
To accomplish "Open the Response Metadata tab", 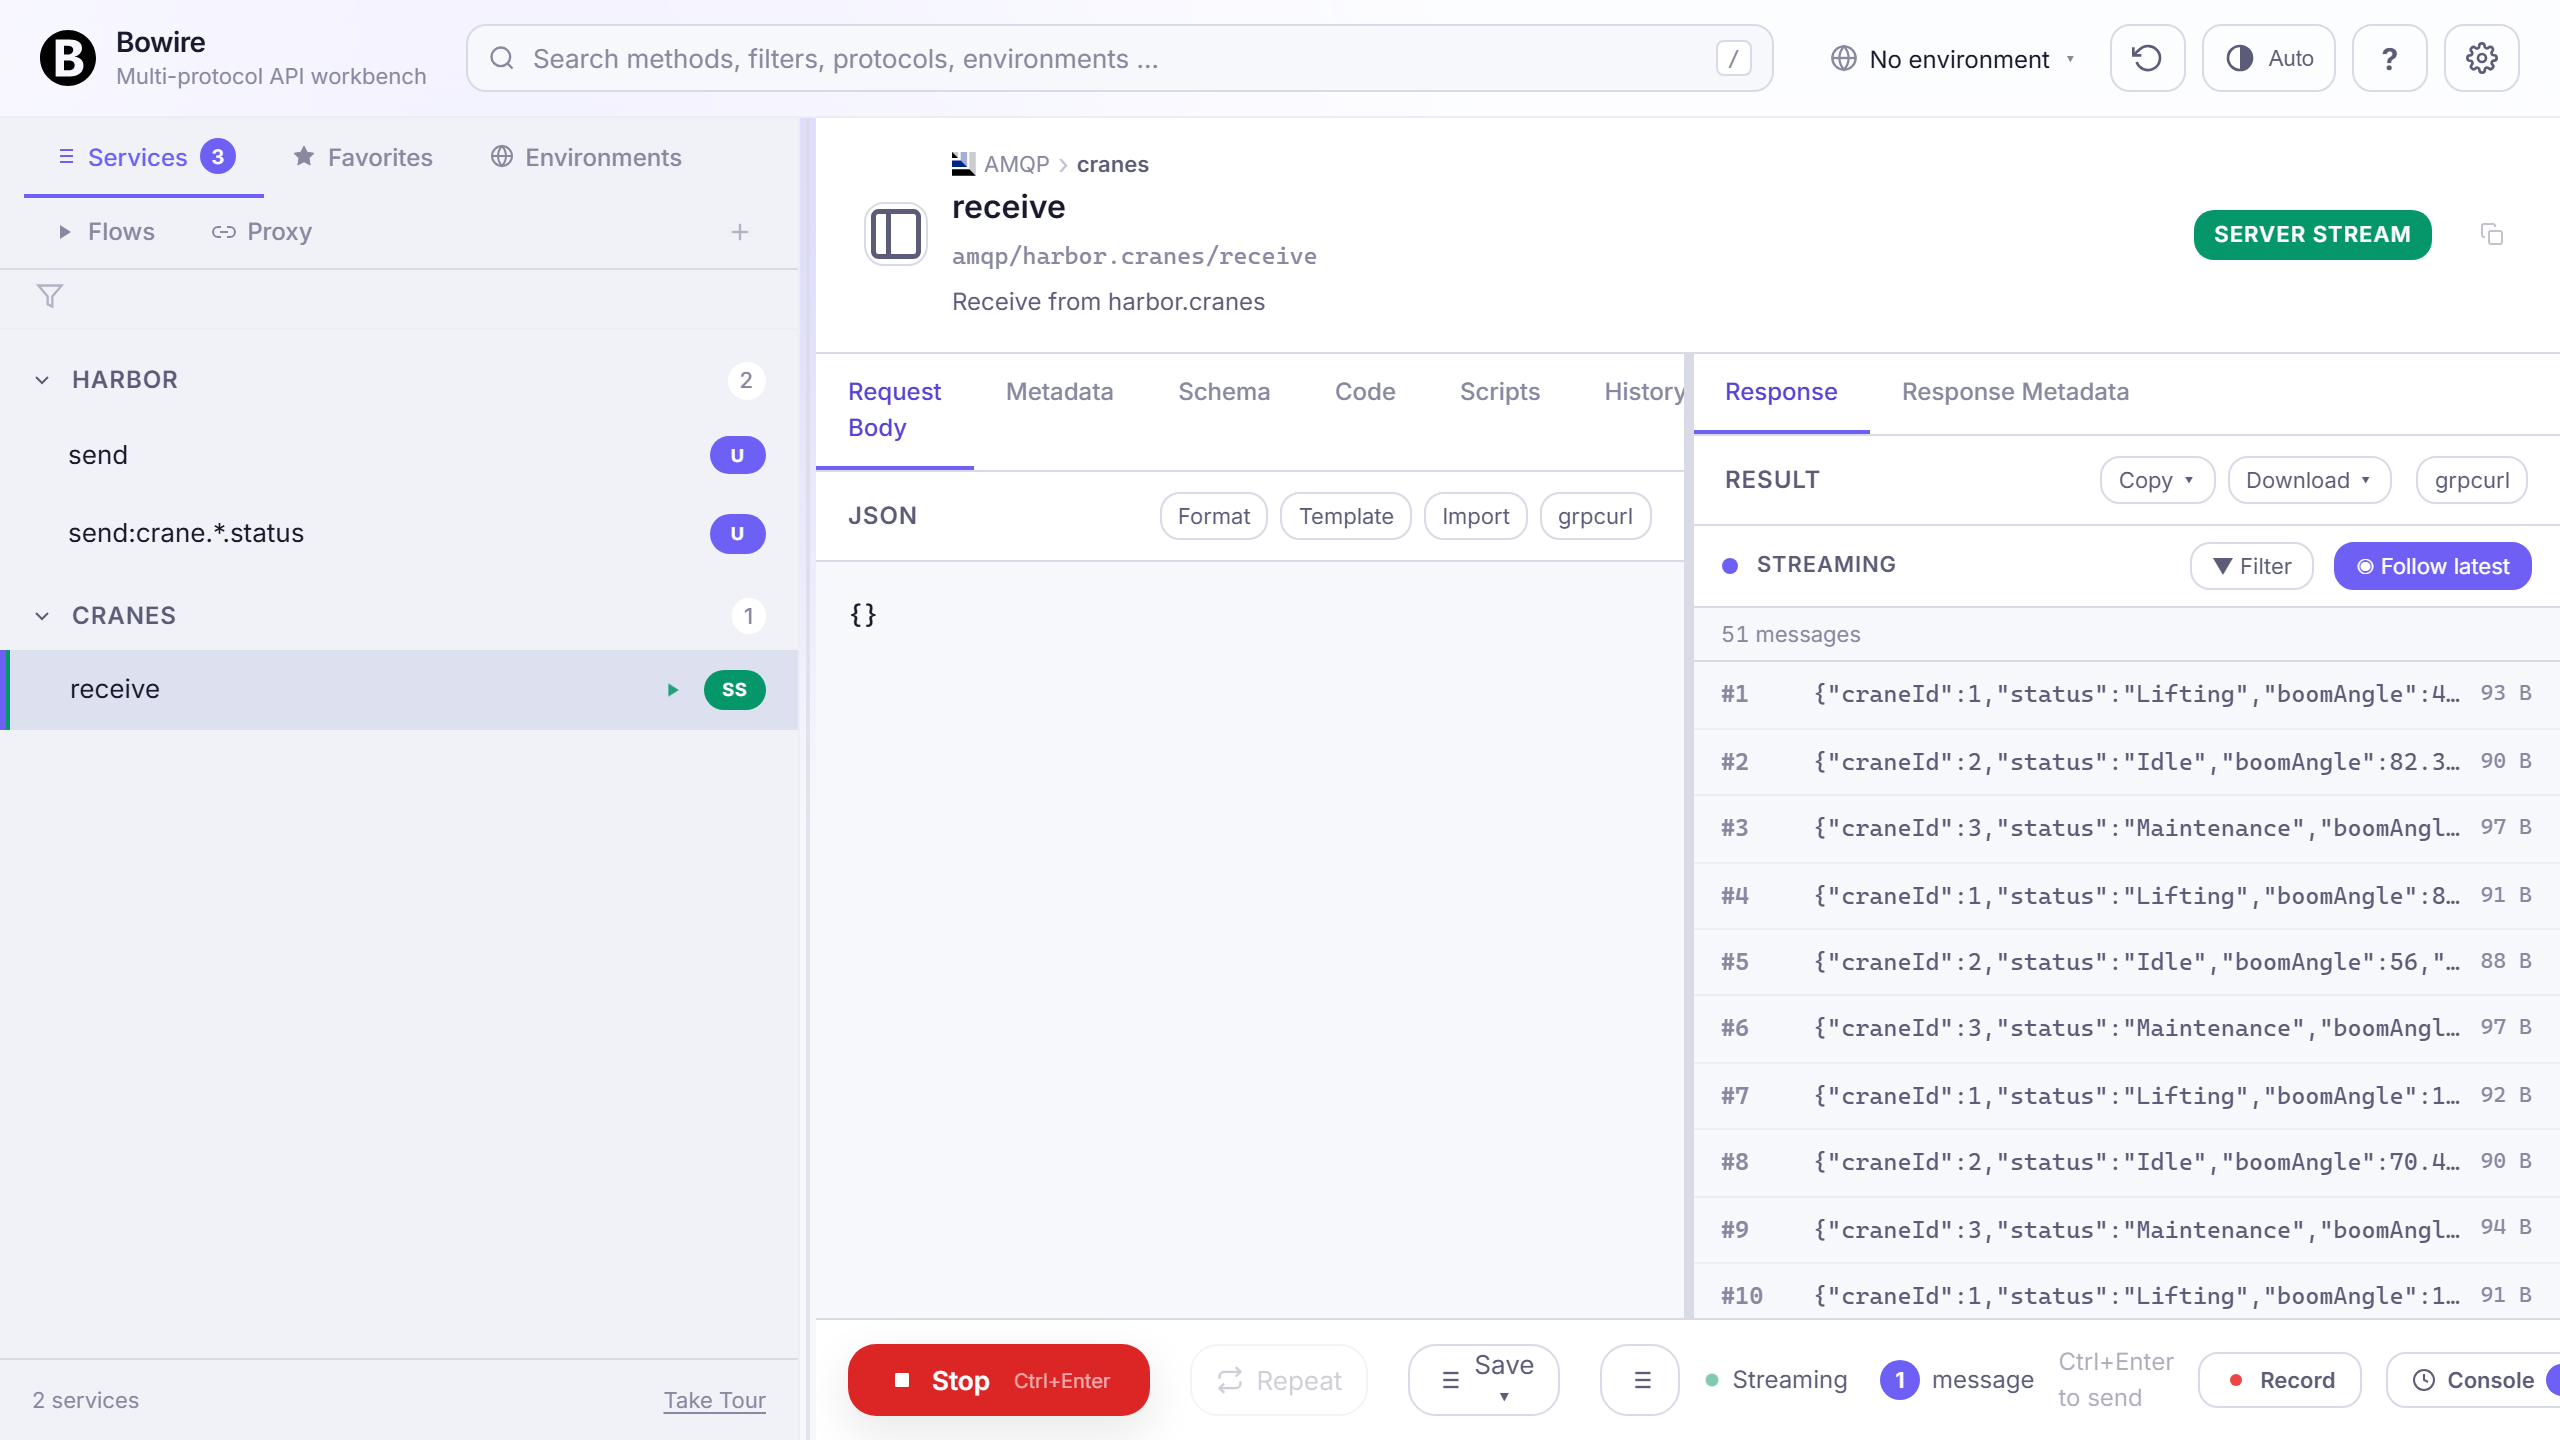I will click(2015, 392).
